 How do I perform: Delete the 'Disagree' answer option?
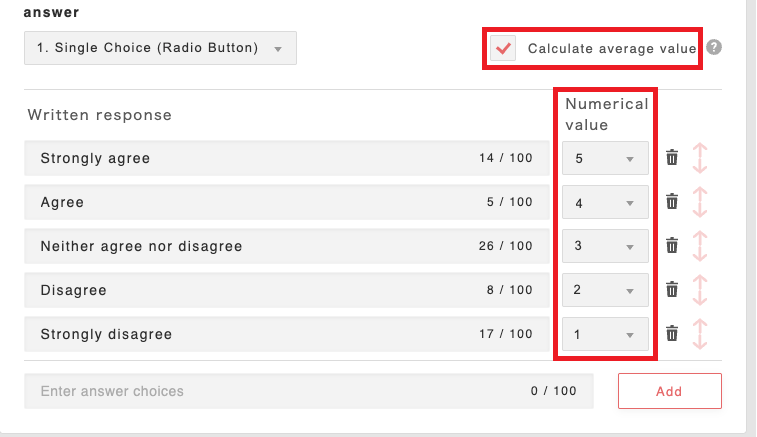672,290
